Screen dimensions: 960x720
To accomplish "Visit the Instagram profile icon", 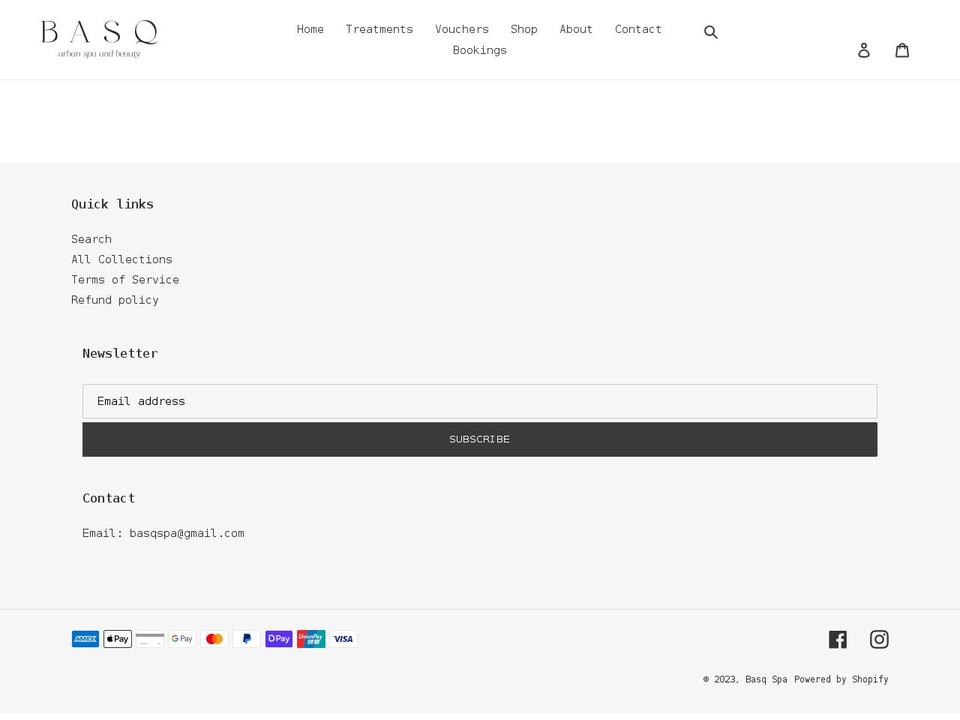I will click(x=879, y=639).
